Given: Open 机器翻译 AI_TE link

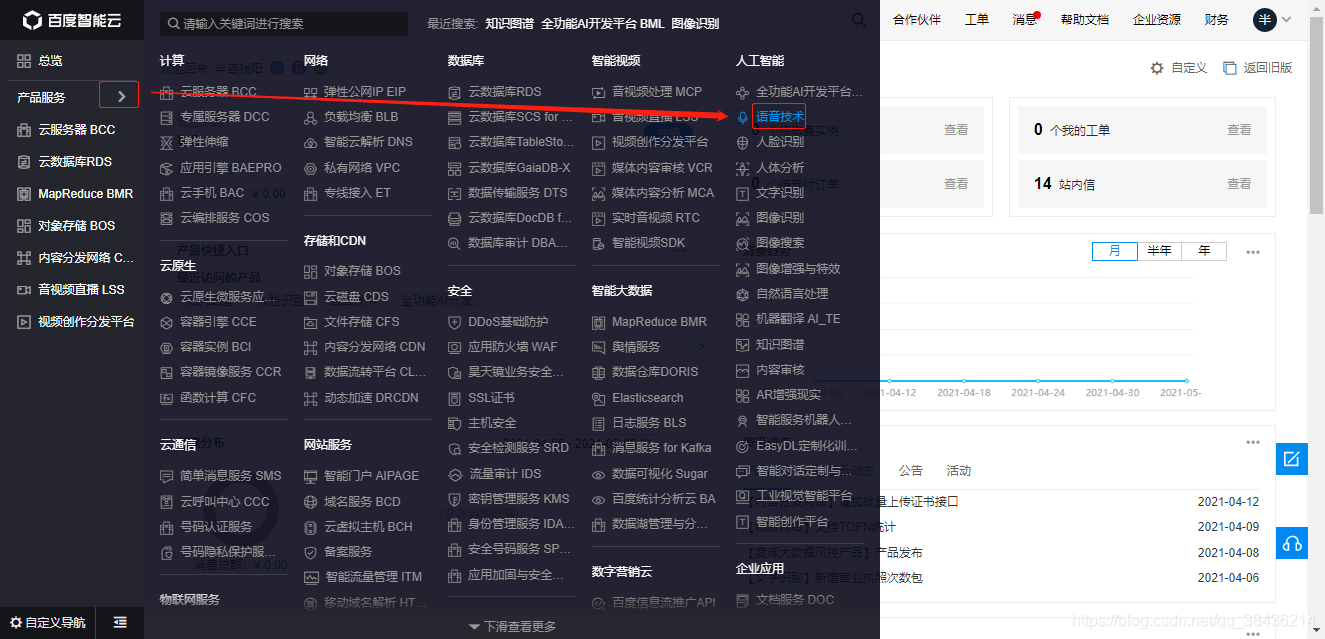Looking at the screenshot, I should [798, 319].
